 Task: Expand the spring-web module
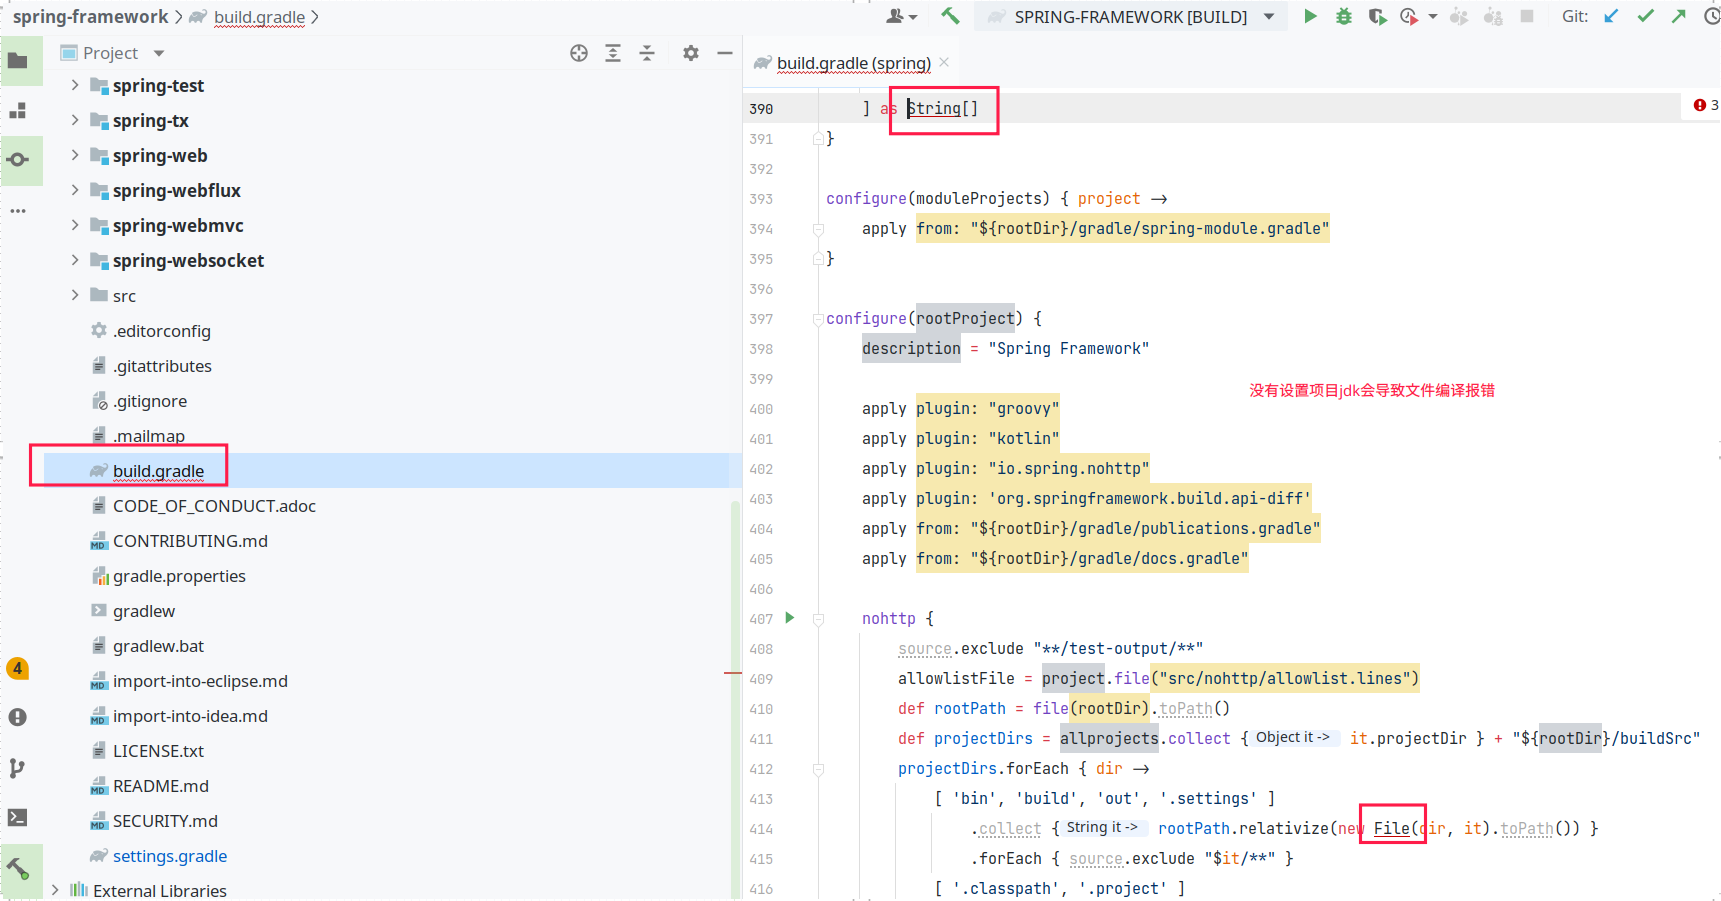pyautogui.click(x=74, y=155)
